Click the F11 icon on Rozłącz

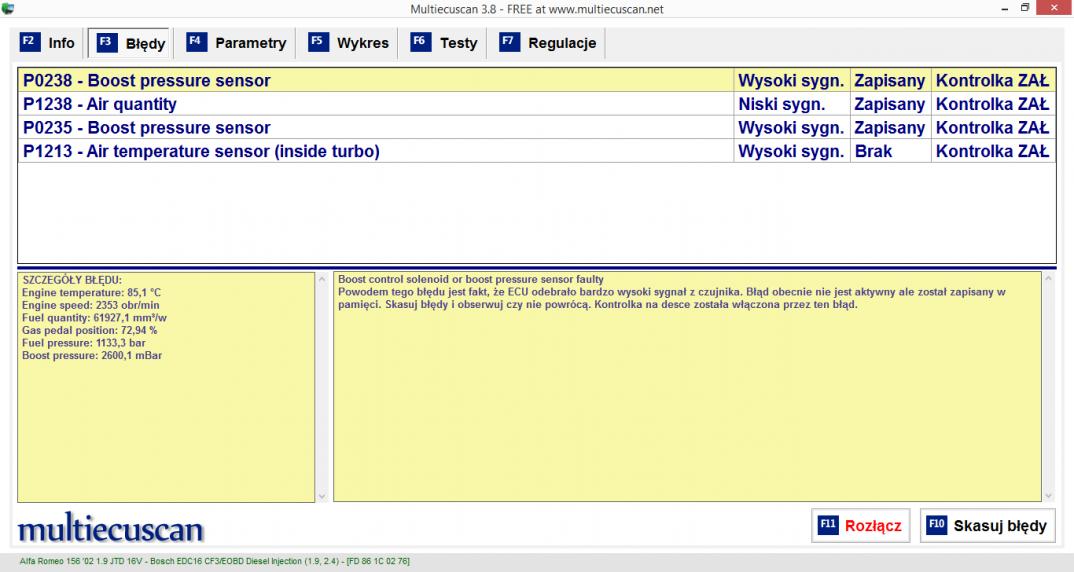click(828, 525)
